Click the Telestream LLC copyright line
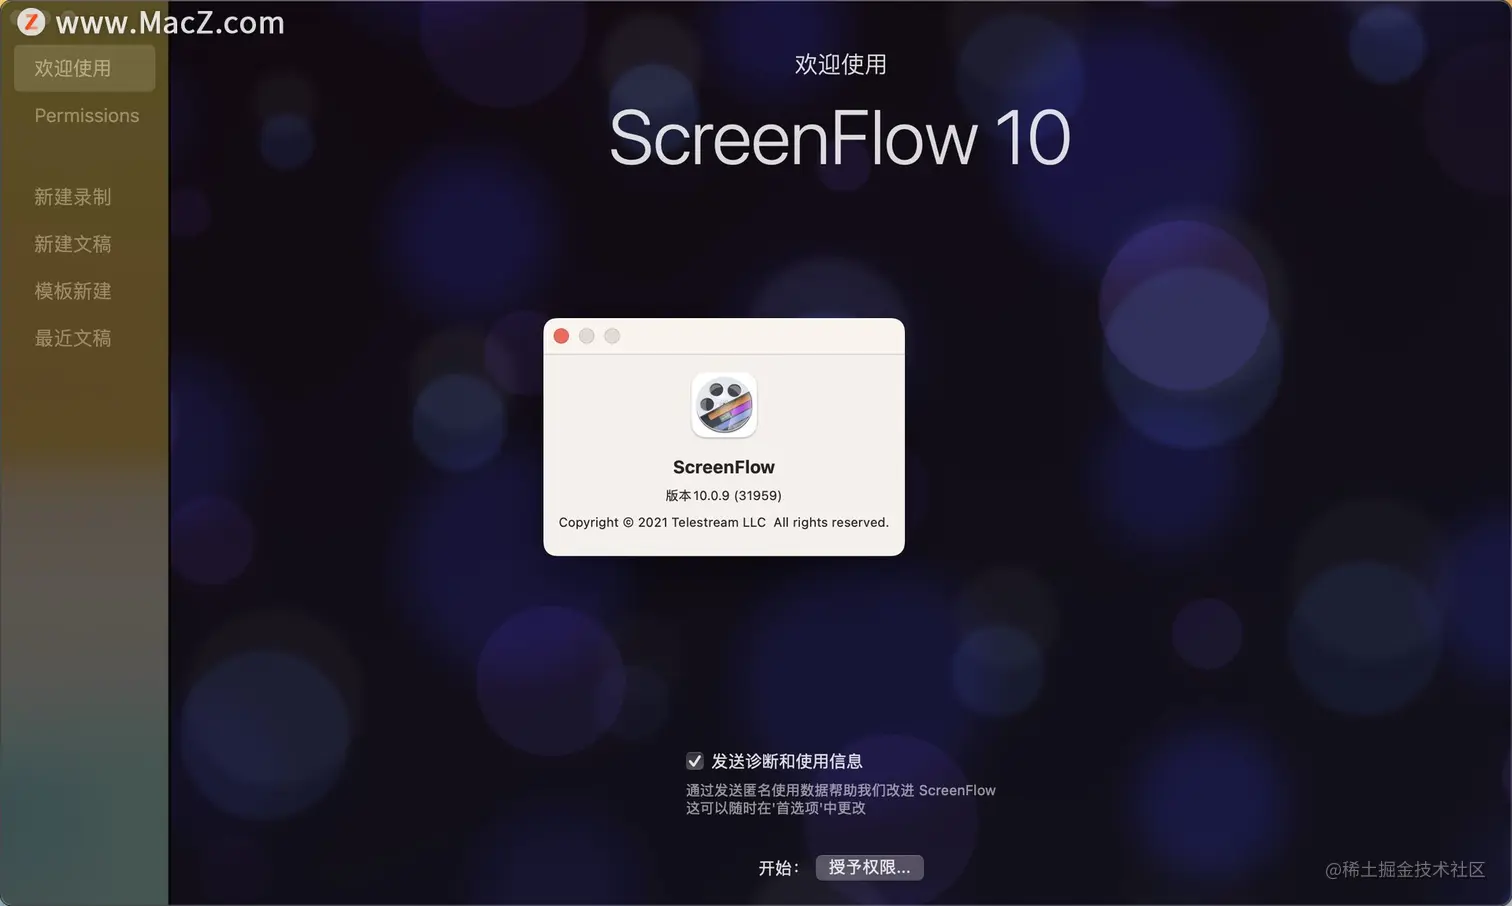 (x=724, y=522)
